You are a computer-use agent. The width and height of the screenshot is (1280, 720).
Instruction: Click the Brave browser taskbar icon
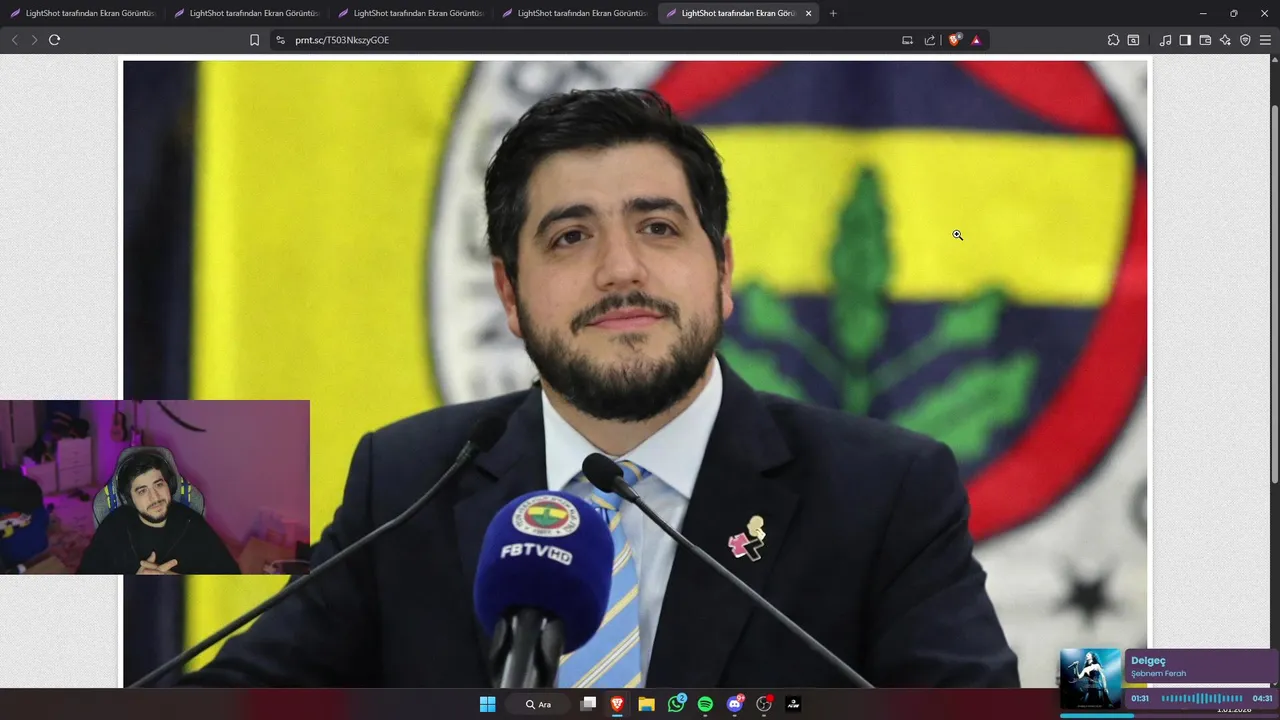click(617, 704)
